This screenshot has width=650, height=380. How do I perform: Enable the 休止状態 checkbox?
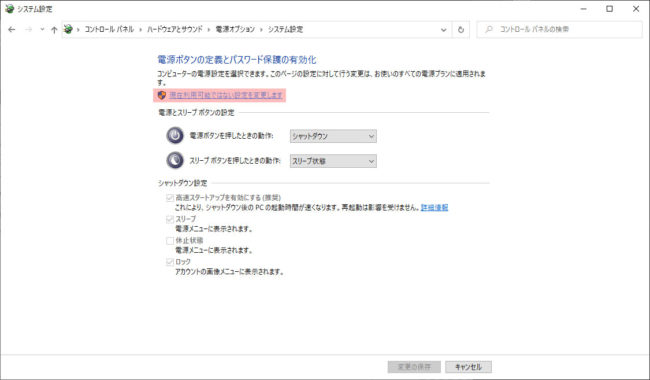click(x=170, y=240)
